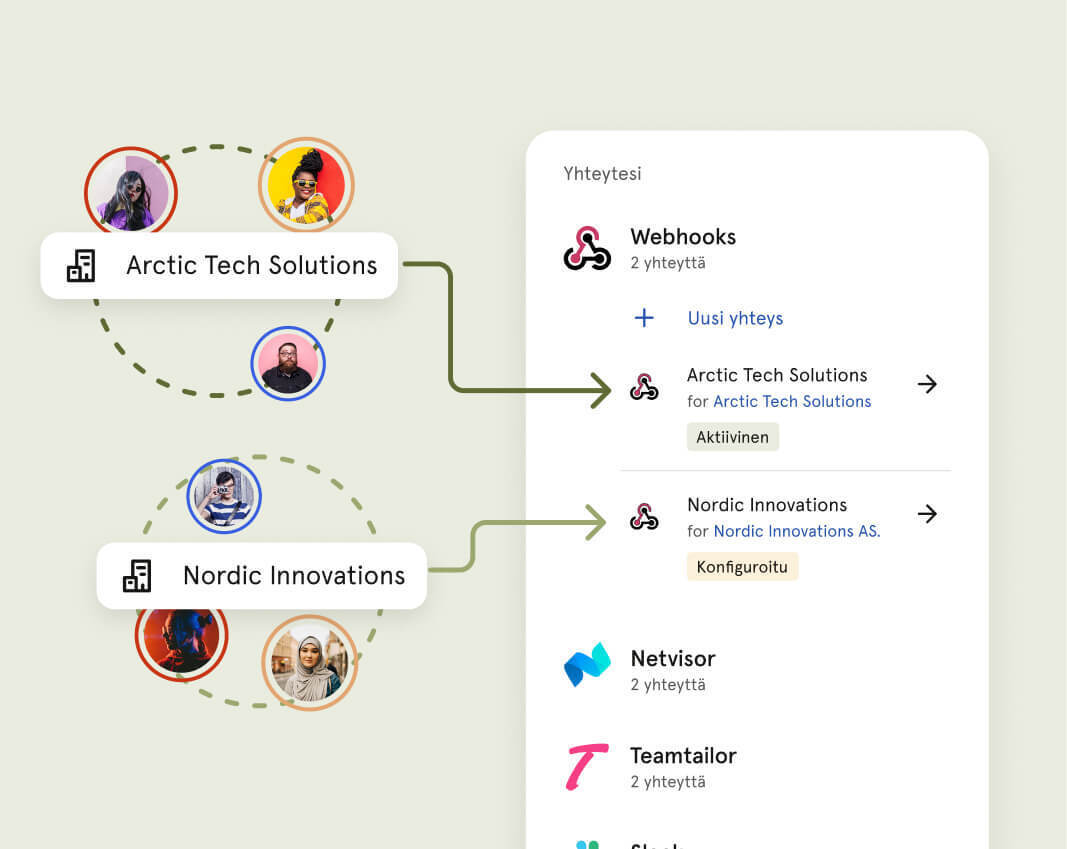Click the Netvisor logo icon

tap(587, 665)
